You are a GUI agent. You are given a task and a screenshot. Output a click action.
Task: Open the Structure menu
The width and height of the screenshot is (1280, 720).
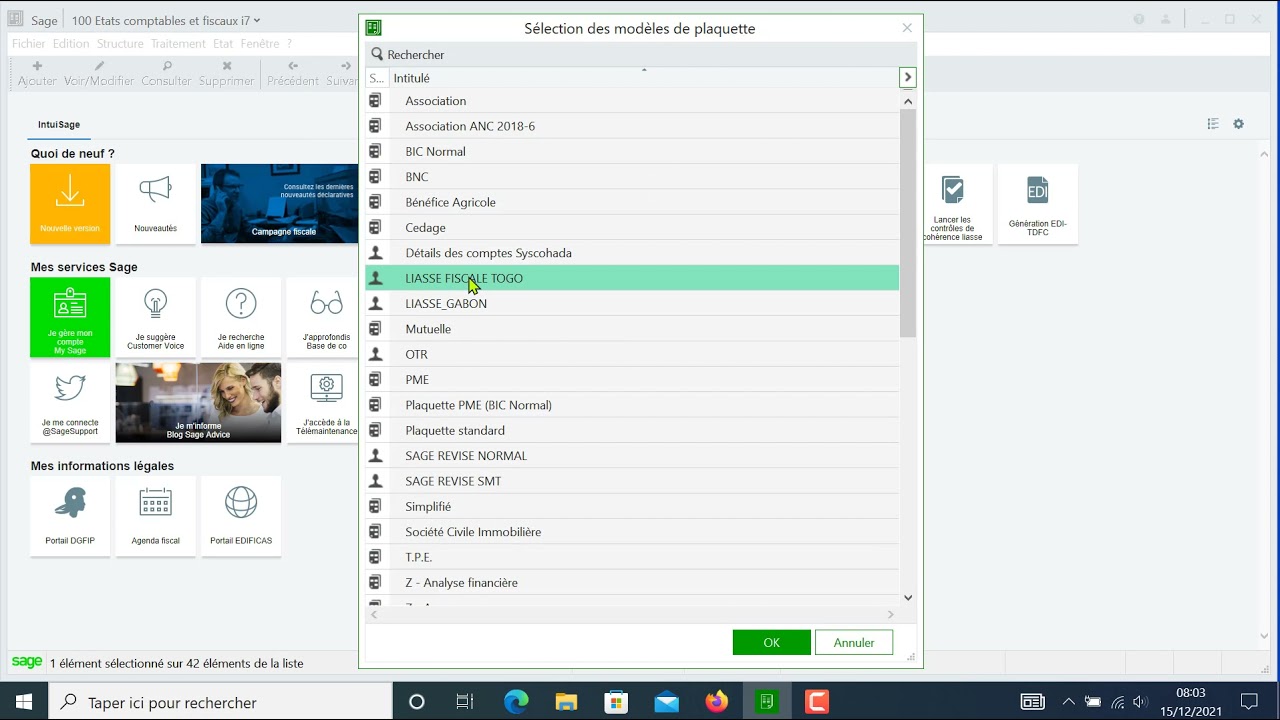[120, 44]
